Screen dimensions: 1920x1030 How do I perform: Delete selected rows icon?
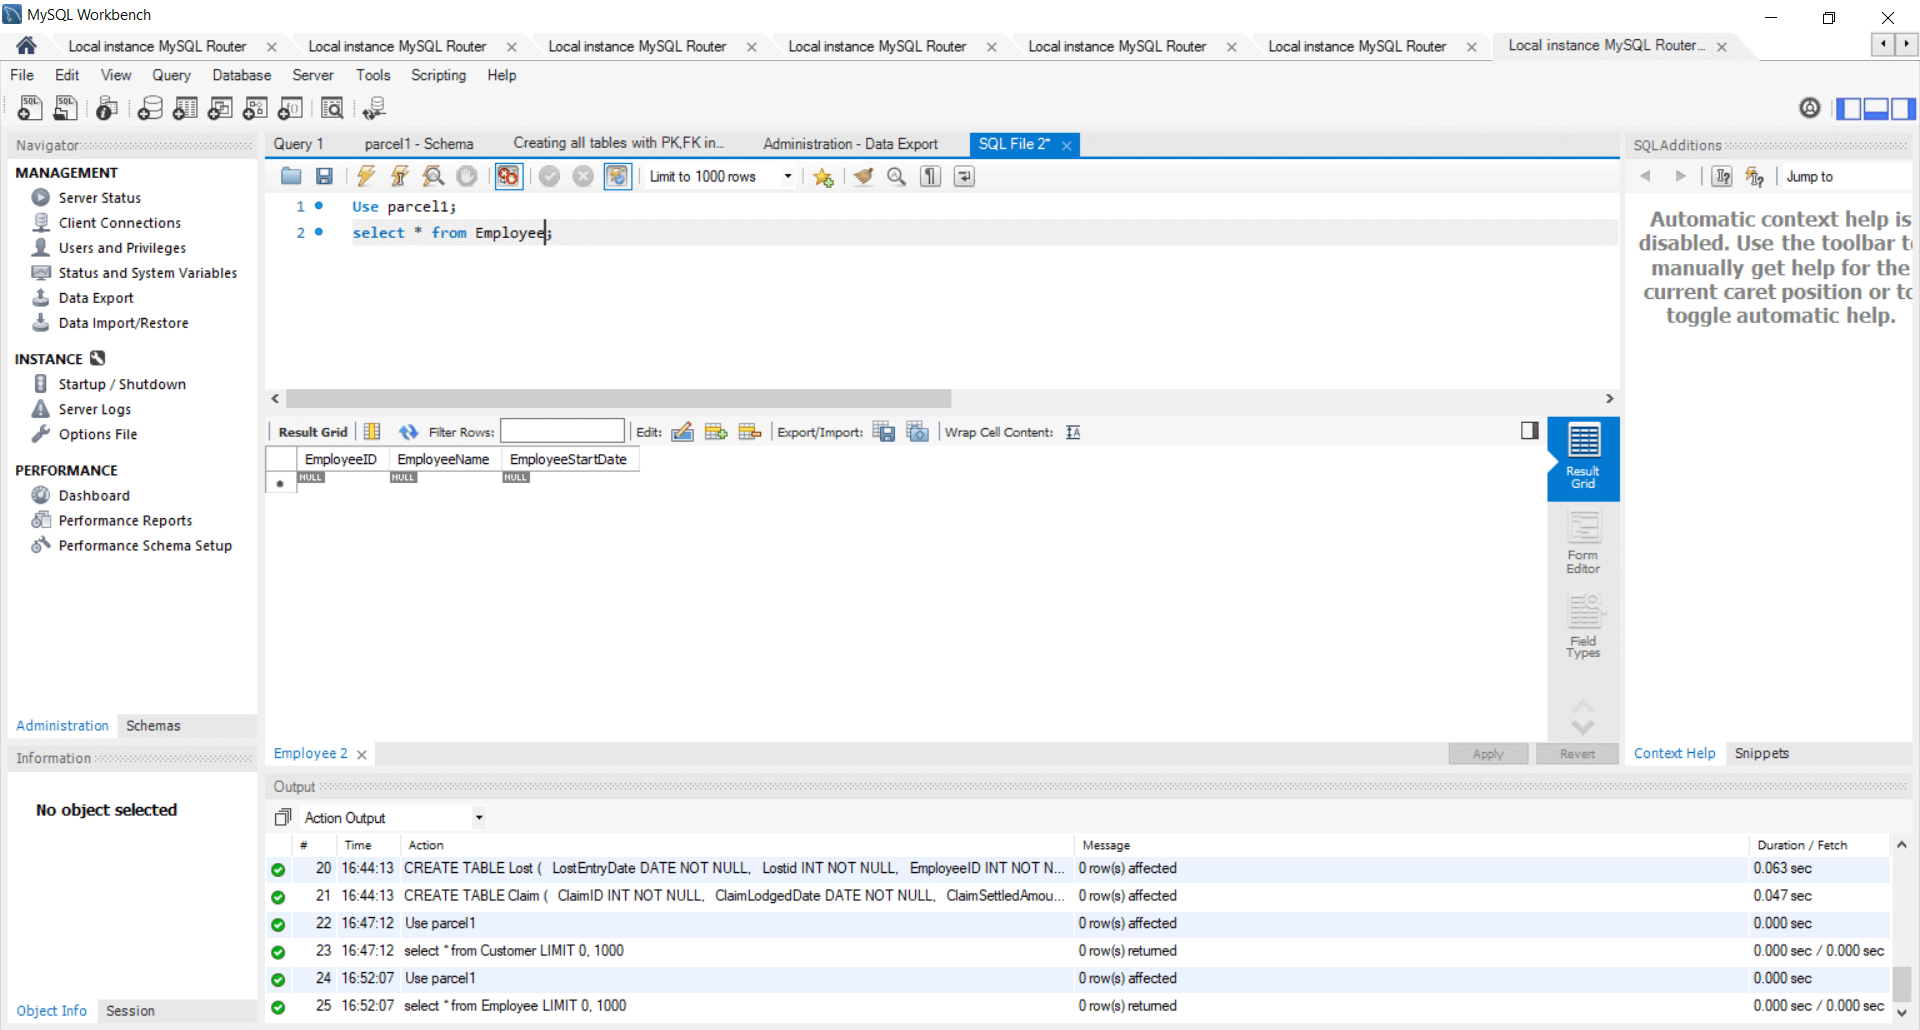tap(750, 432)
